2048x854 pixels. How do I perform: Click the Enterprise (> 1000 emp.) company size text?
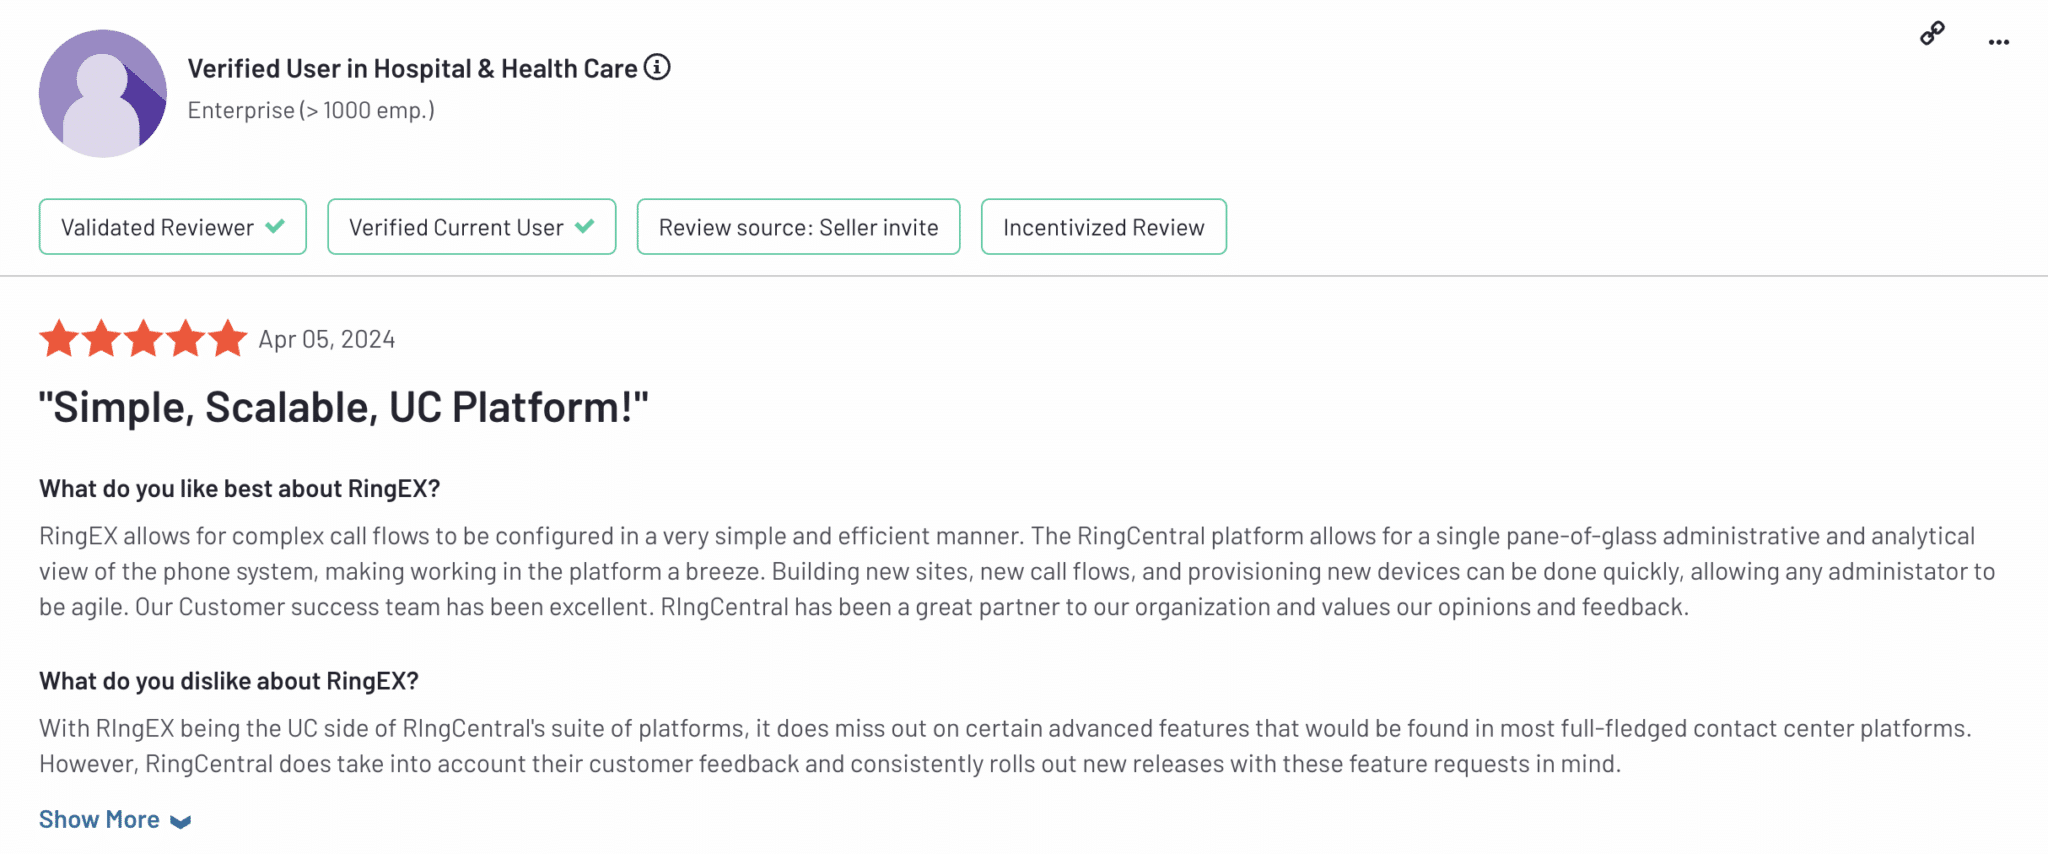click(x=311, y=110)
